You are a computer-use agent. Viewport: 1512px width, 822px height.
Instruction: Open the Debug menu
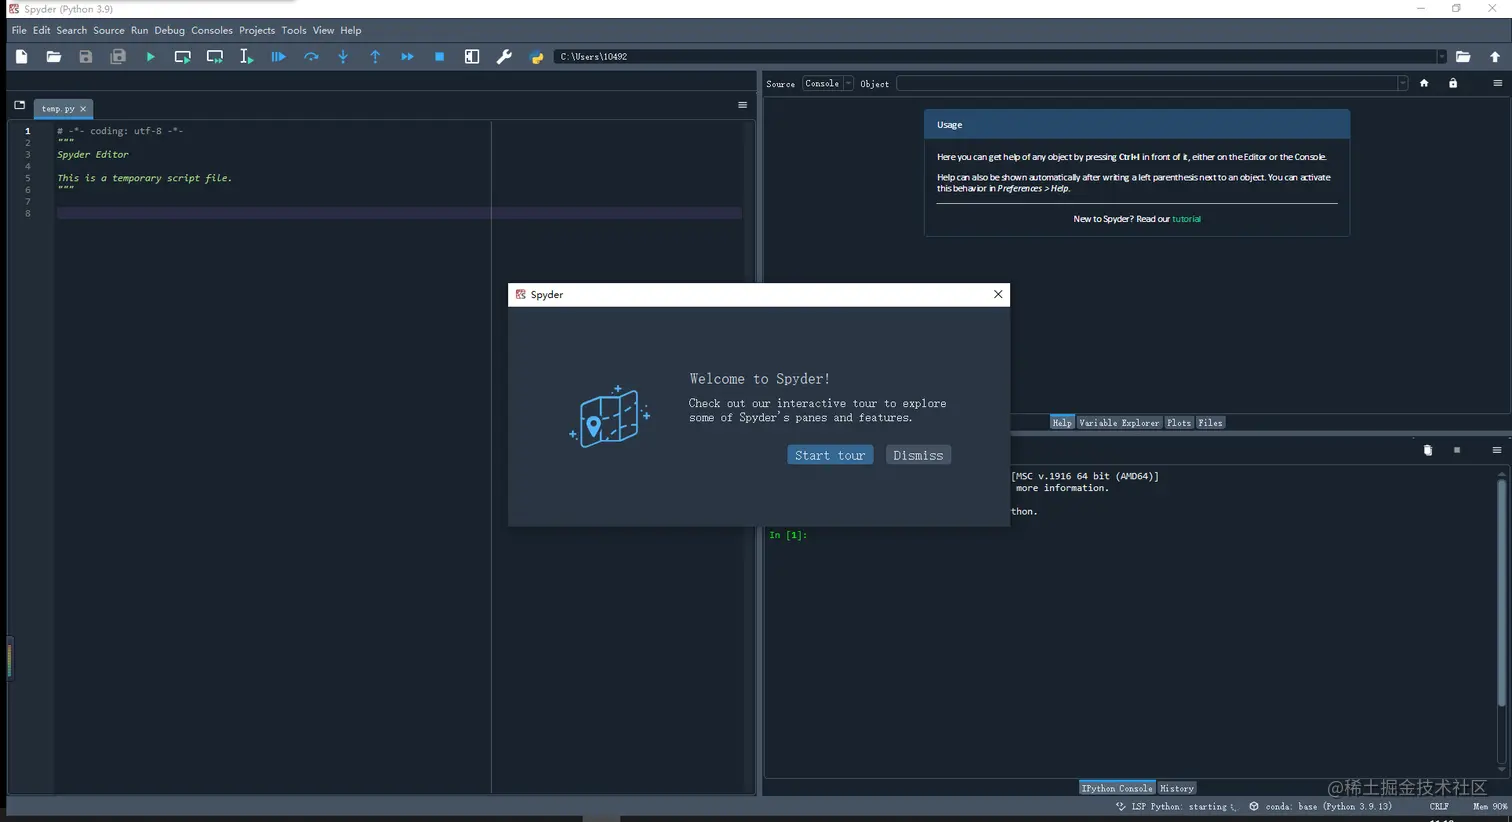coord(169,31)
